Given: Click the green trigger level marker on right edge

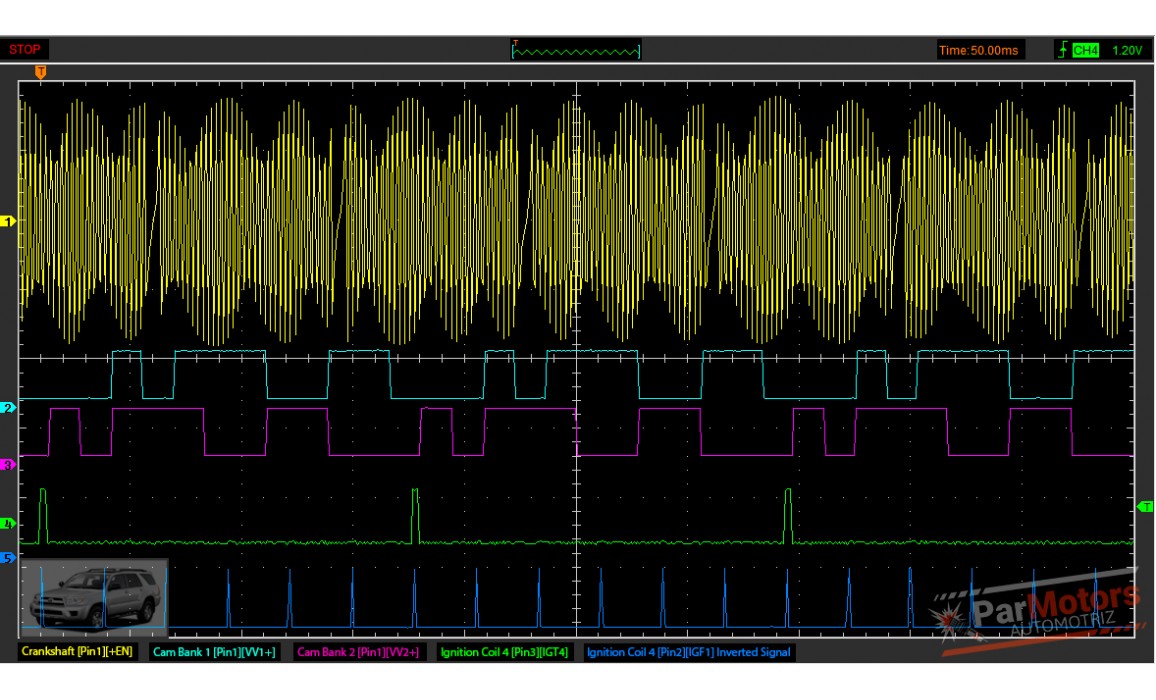Looking at the screenshot, I should (x=1146, y=507).
